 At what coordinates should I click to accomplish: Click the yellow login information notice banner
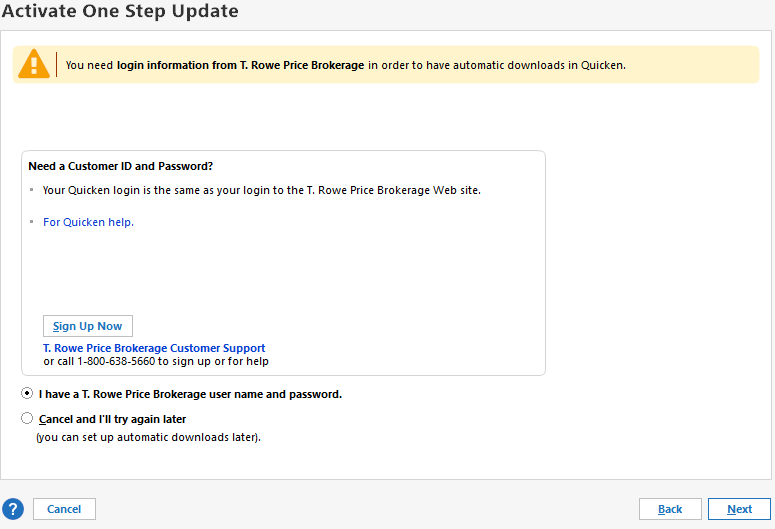click(386, 65)
